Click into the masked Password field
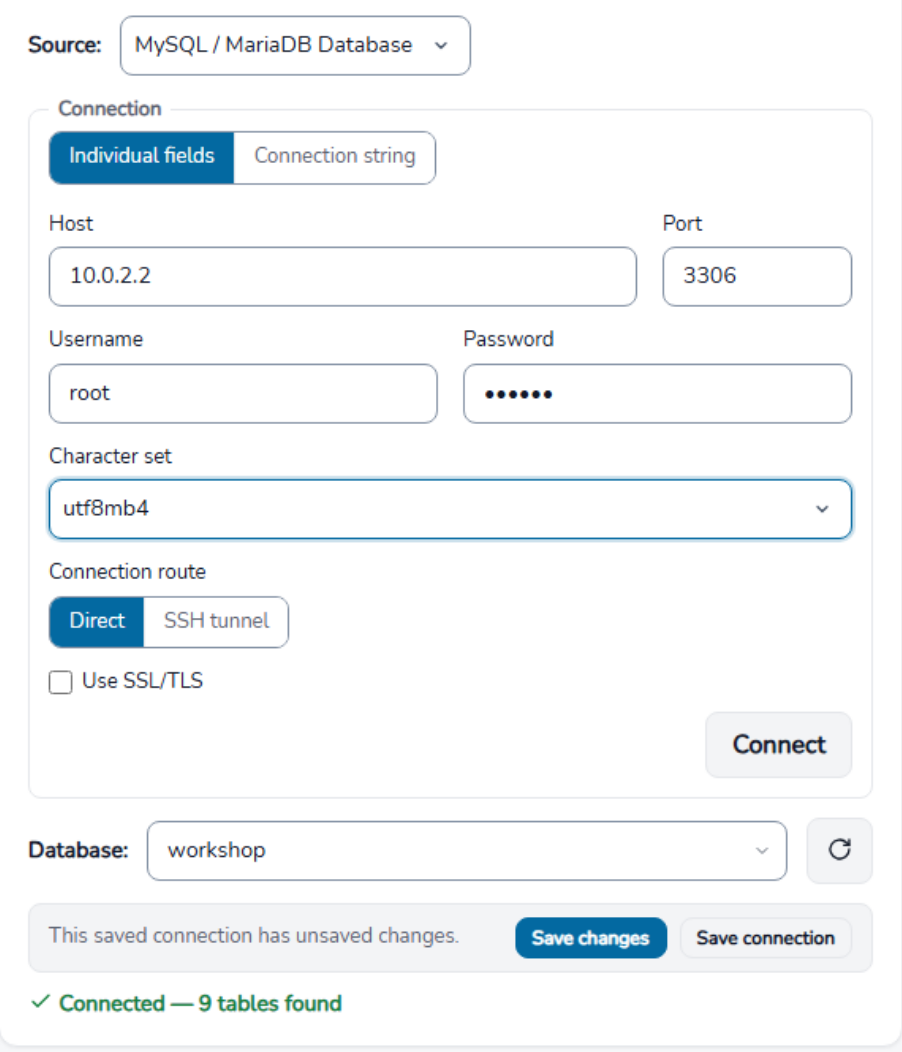The height and width of the screenshot is (1052, 902). (x=658, y=394)
